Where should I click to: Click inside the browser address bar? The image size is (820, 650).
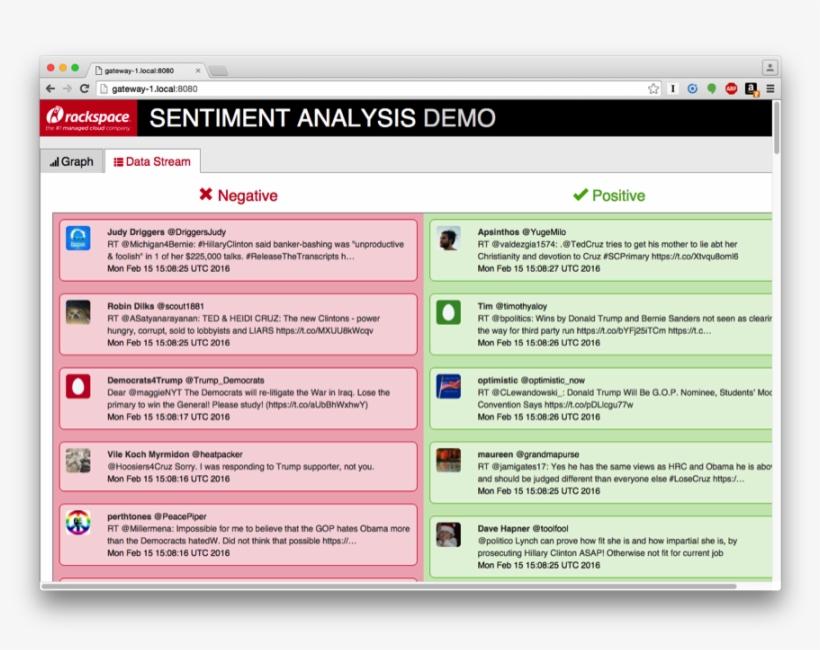pos(300,88)
